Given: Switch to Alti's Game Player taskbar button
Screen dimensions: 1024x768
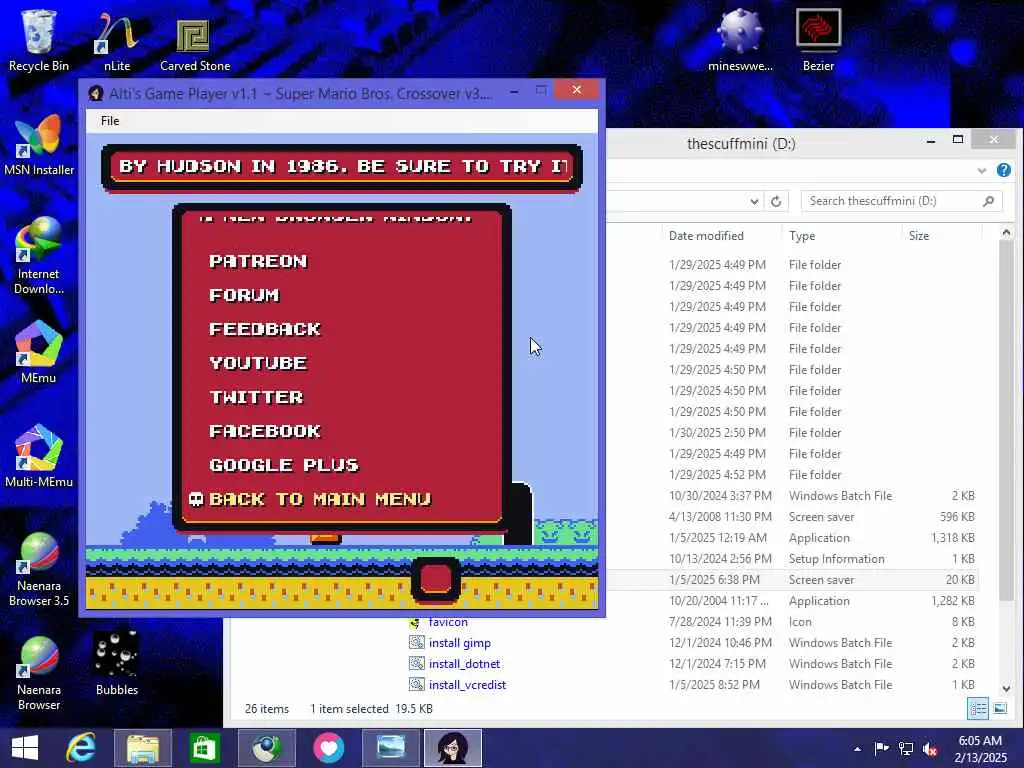Looking at the screenshot, I should click(453, 748).
